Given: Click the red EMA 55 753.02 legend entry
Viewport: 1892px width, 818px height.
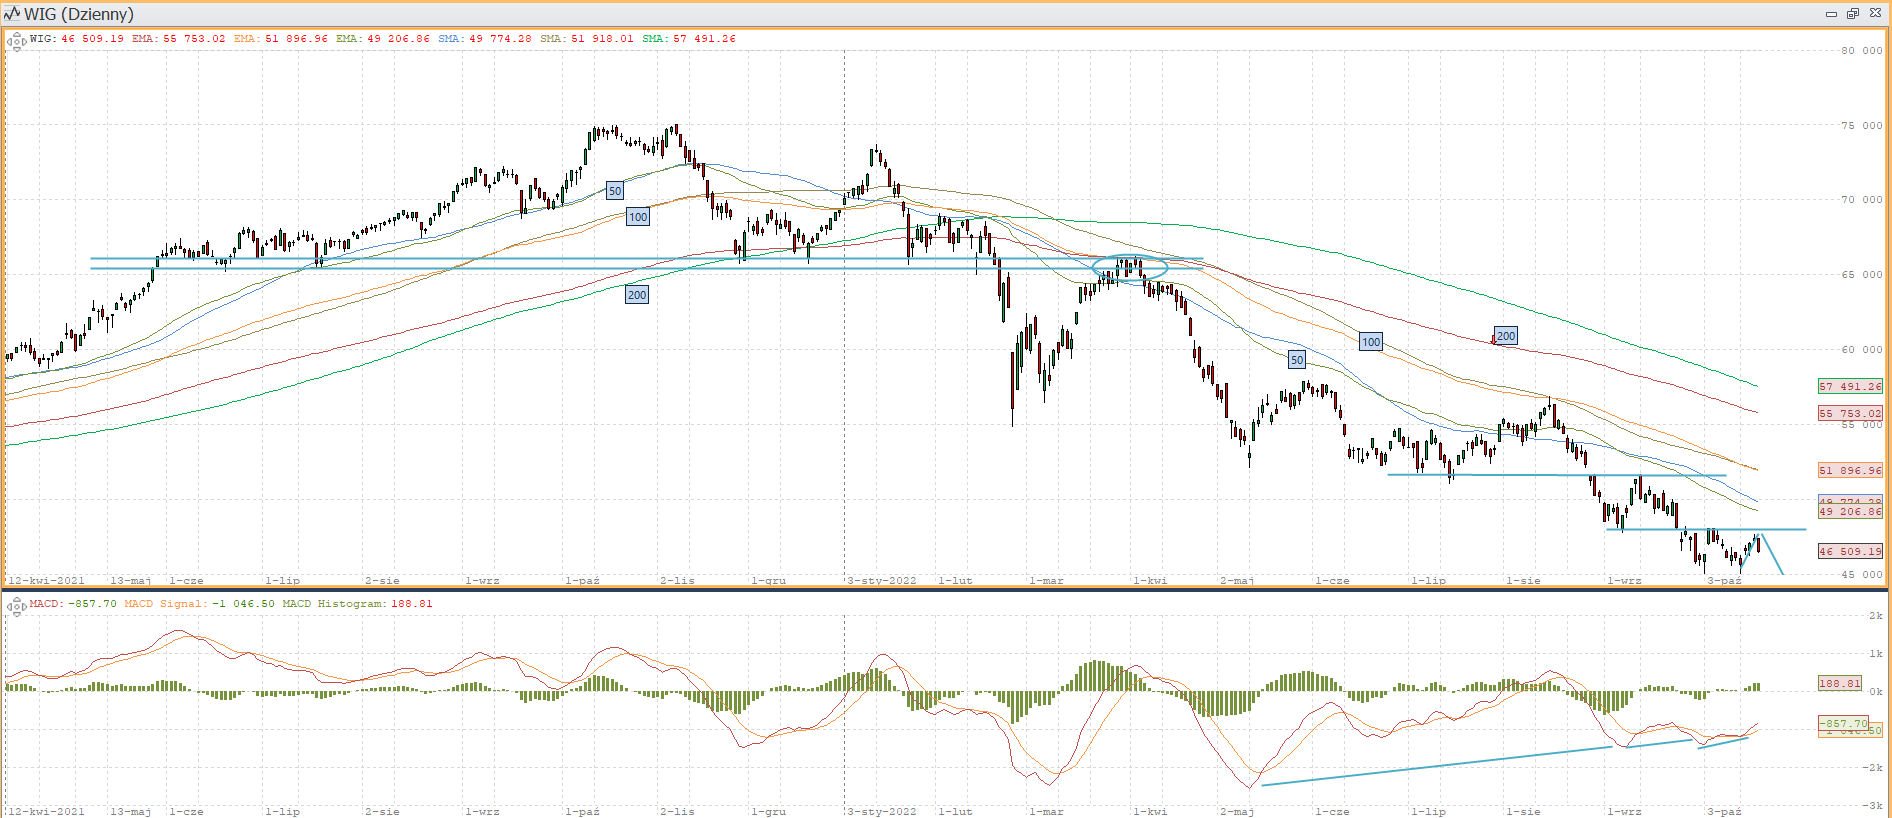Looking at the screenshot, I should click(x=178, y=39).
